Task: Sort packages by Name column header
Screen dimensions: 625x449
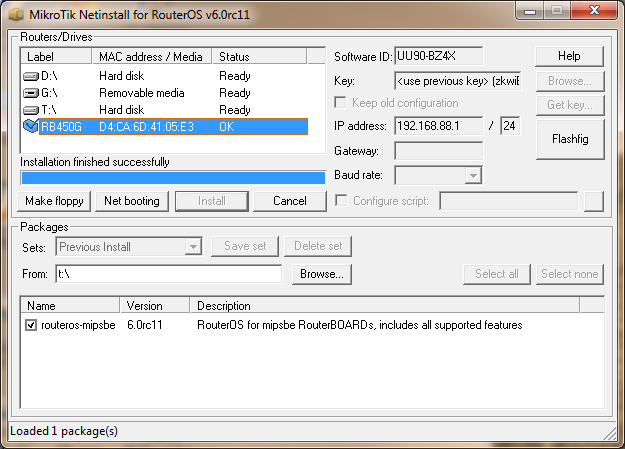Action: pyautogui.click(x=70, y=305)
